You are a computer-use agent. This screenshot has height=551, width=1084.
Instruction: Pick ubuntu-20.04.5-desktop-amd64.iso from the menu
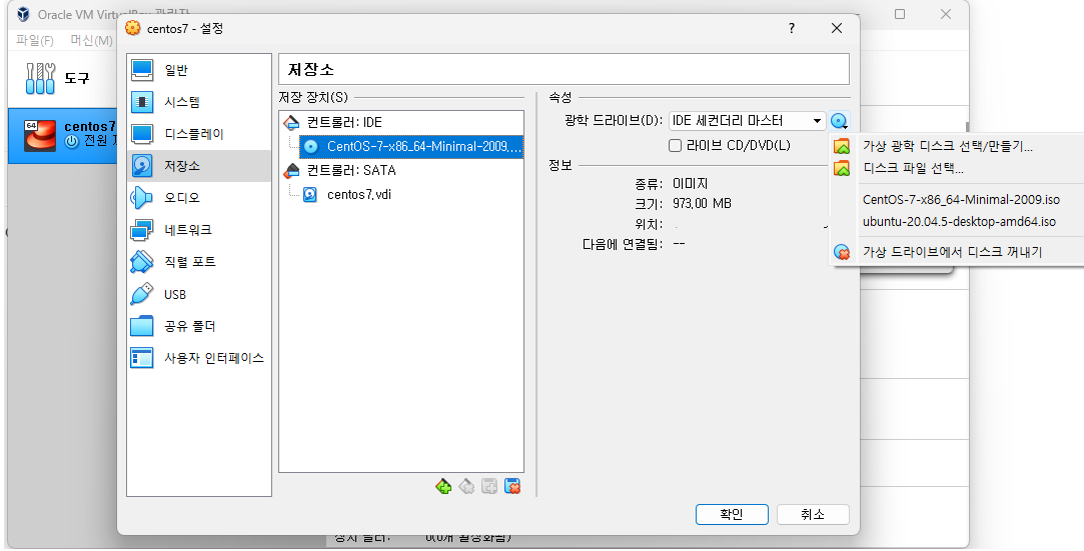click(x=959, y=222)
